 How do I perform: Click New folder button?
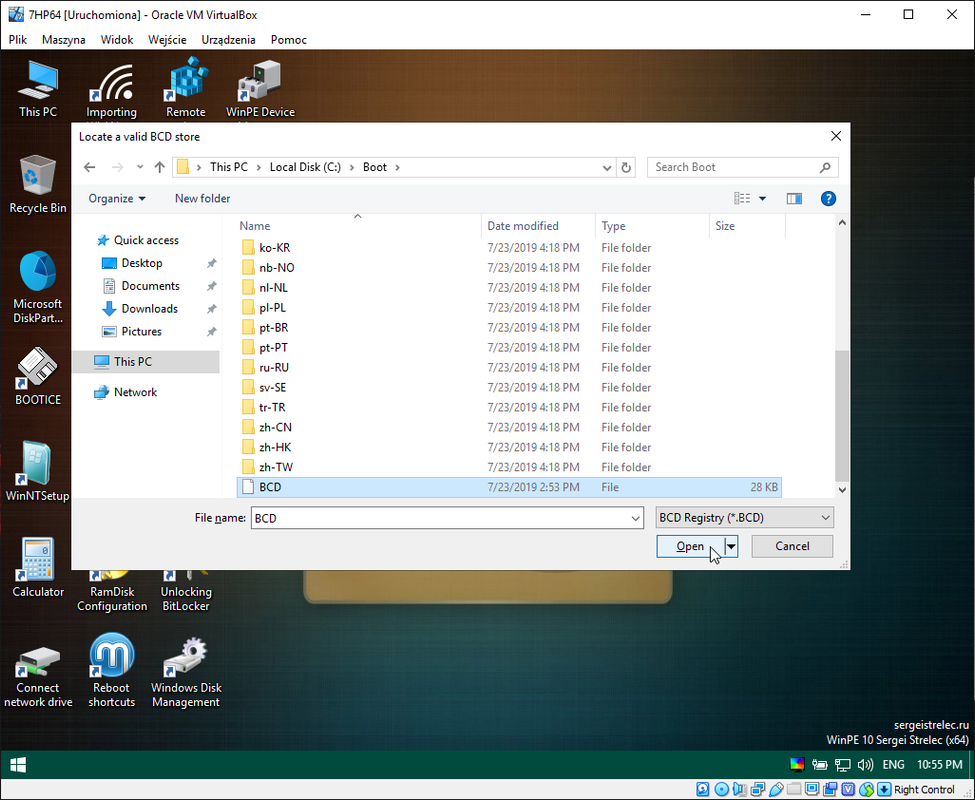click(x=202, y=198)
